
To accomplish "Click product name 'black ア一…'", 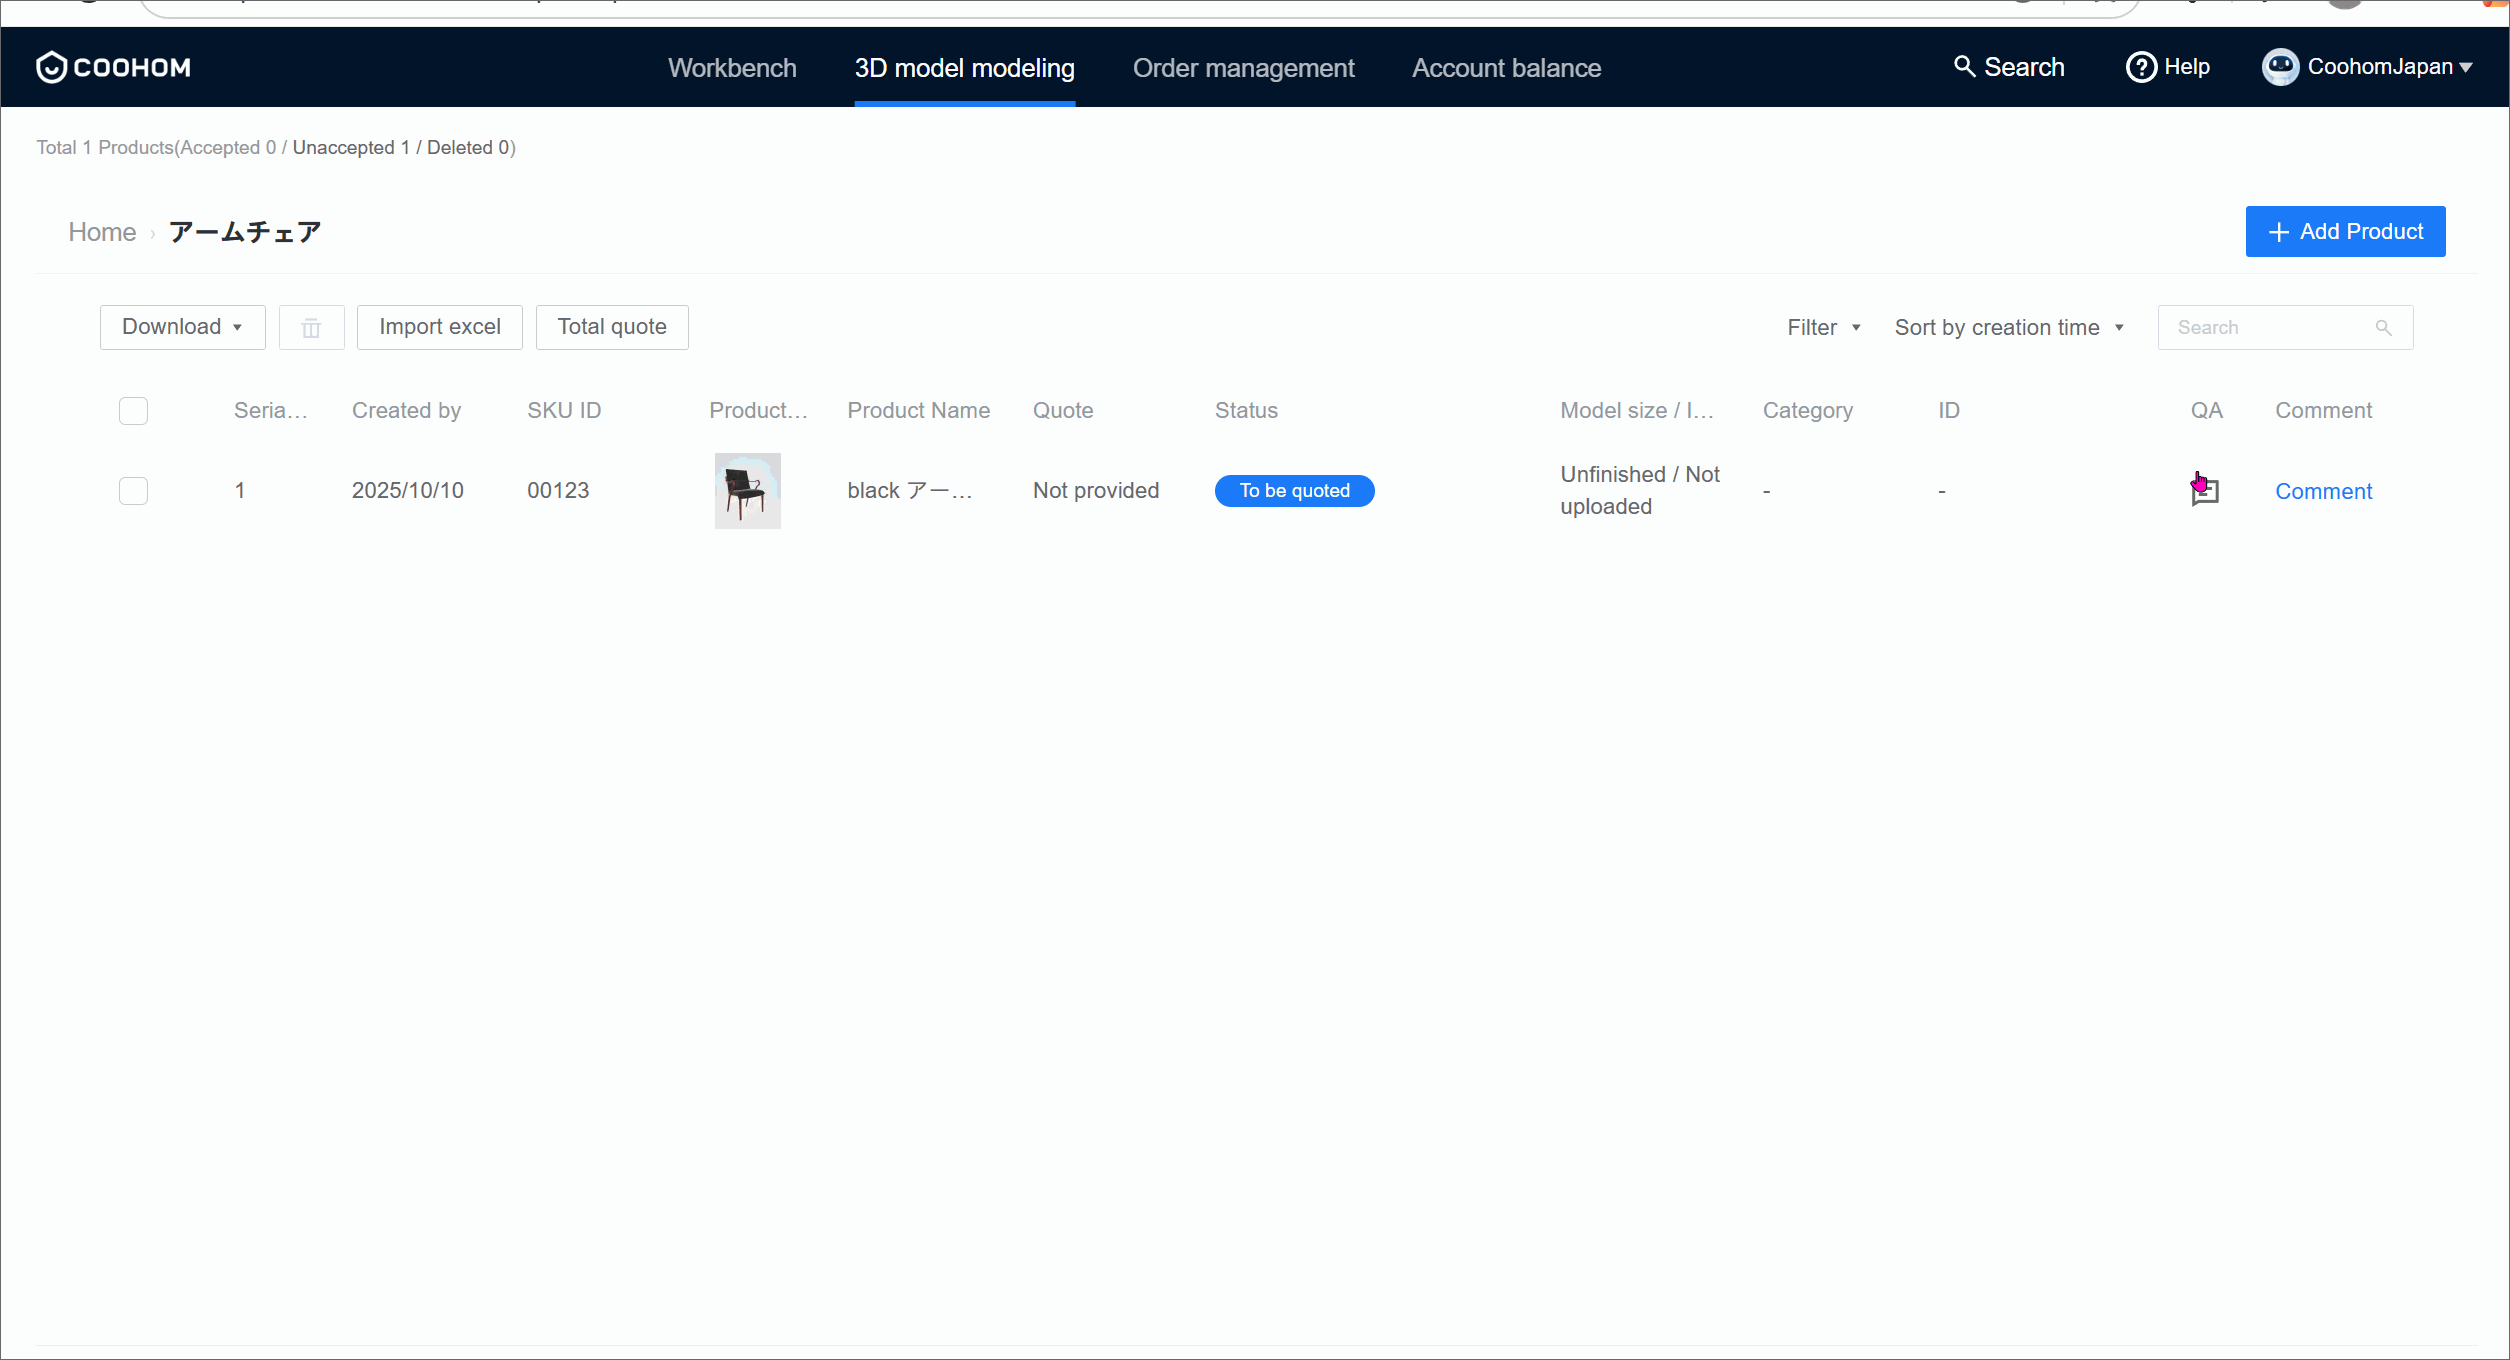I will 909,490.
